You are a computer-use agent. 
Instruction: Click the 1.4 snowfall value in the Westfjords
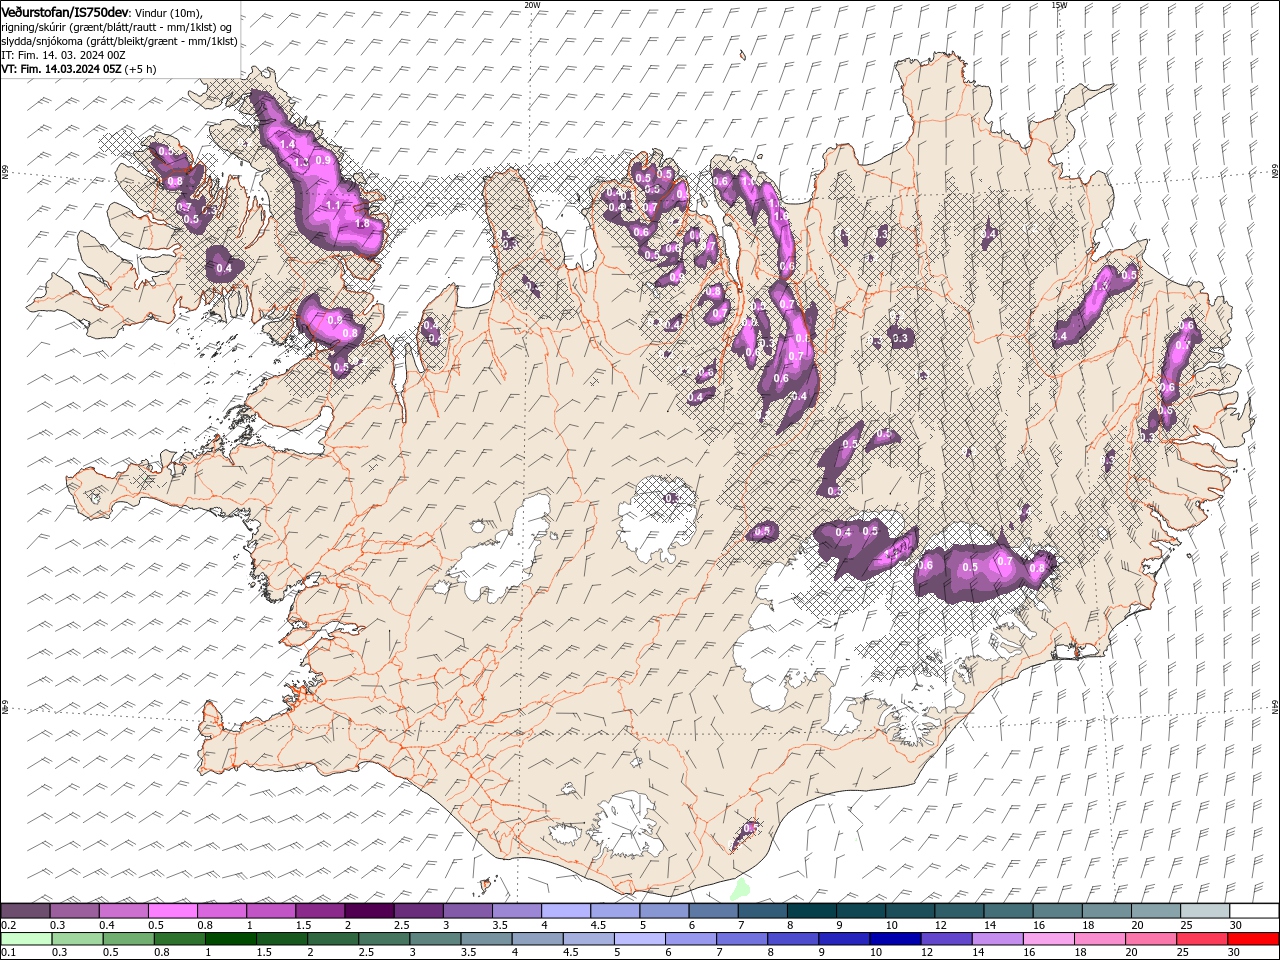[x=288, y=145]
